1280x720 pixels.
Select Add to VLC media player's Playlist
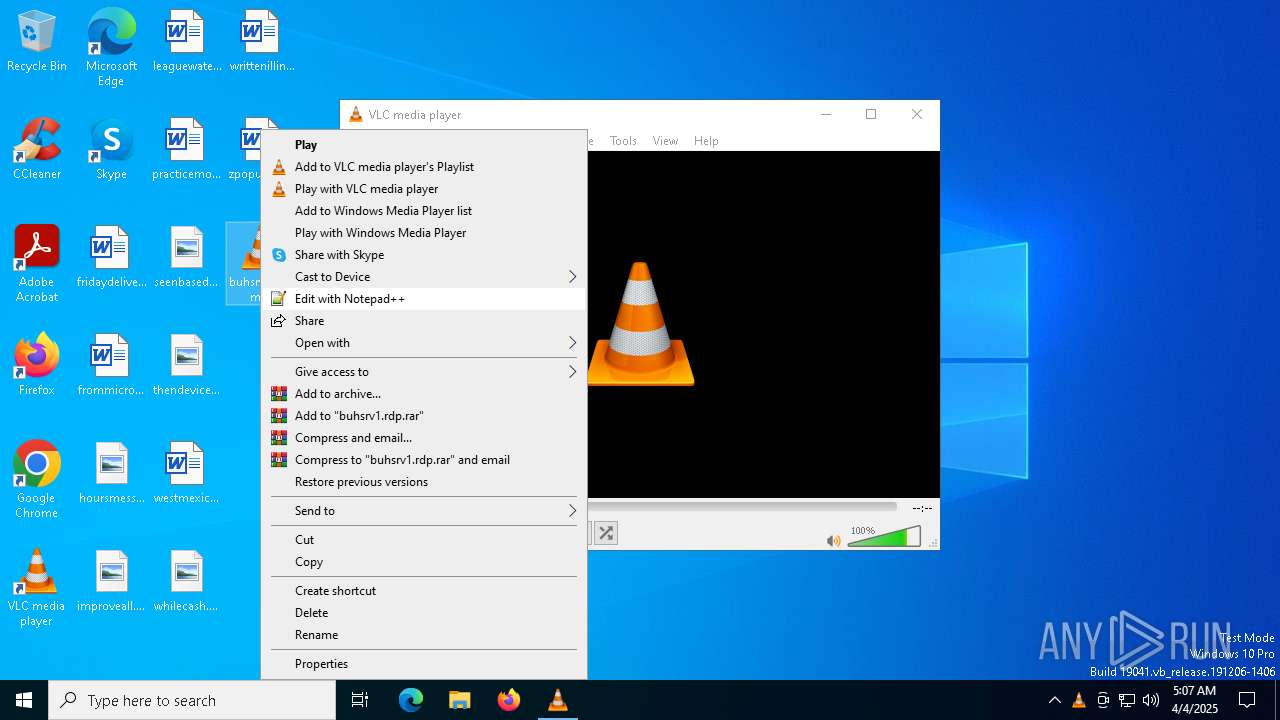[x=424, y=167]
